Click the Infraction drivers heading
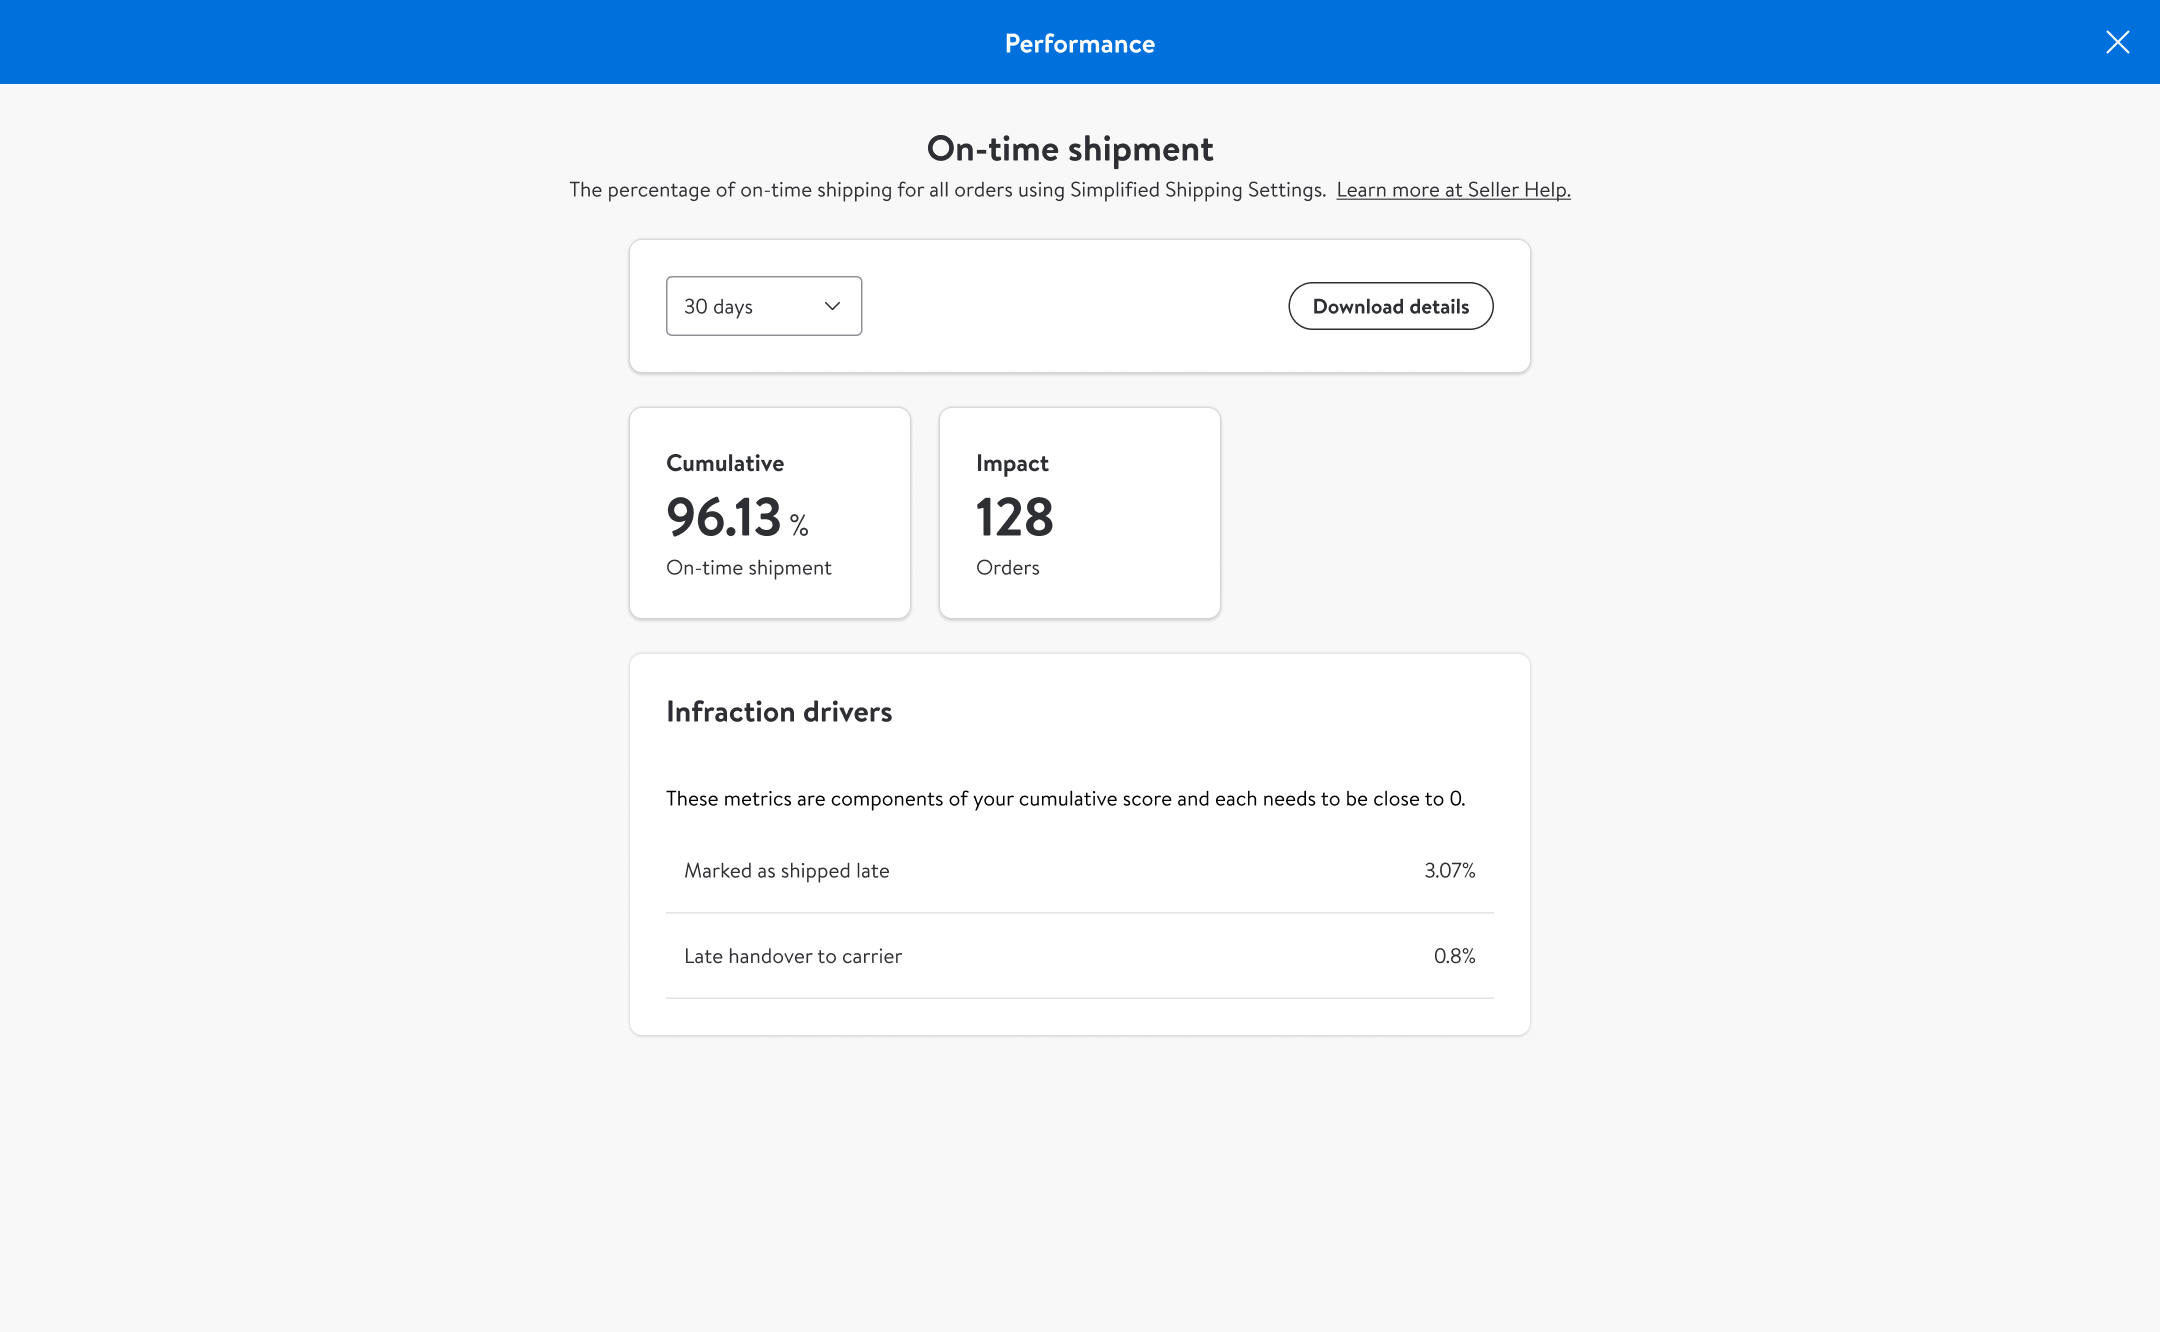Image resolution: width=2160 pixels, height=1332 pixels. click(779, 712)
